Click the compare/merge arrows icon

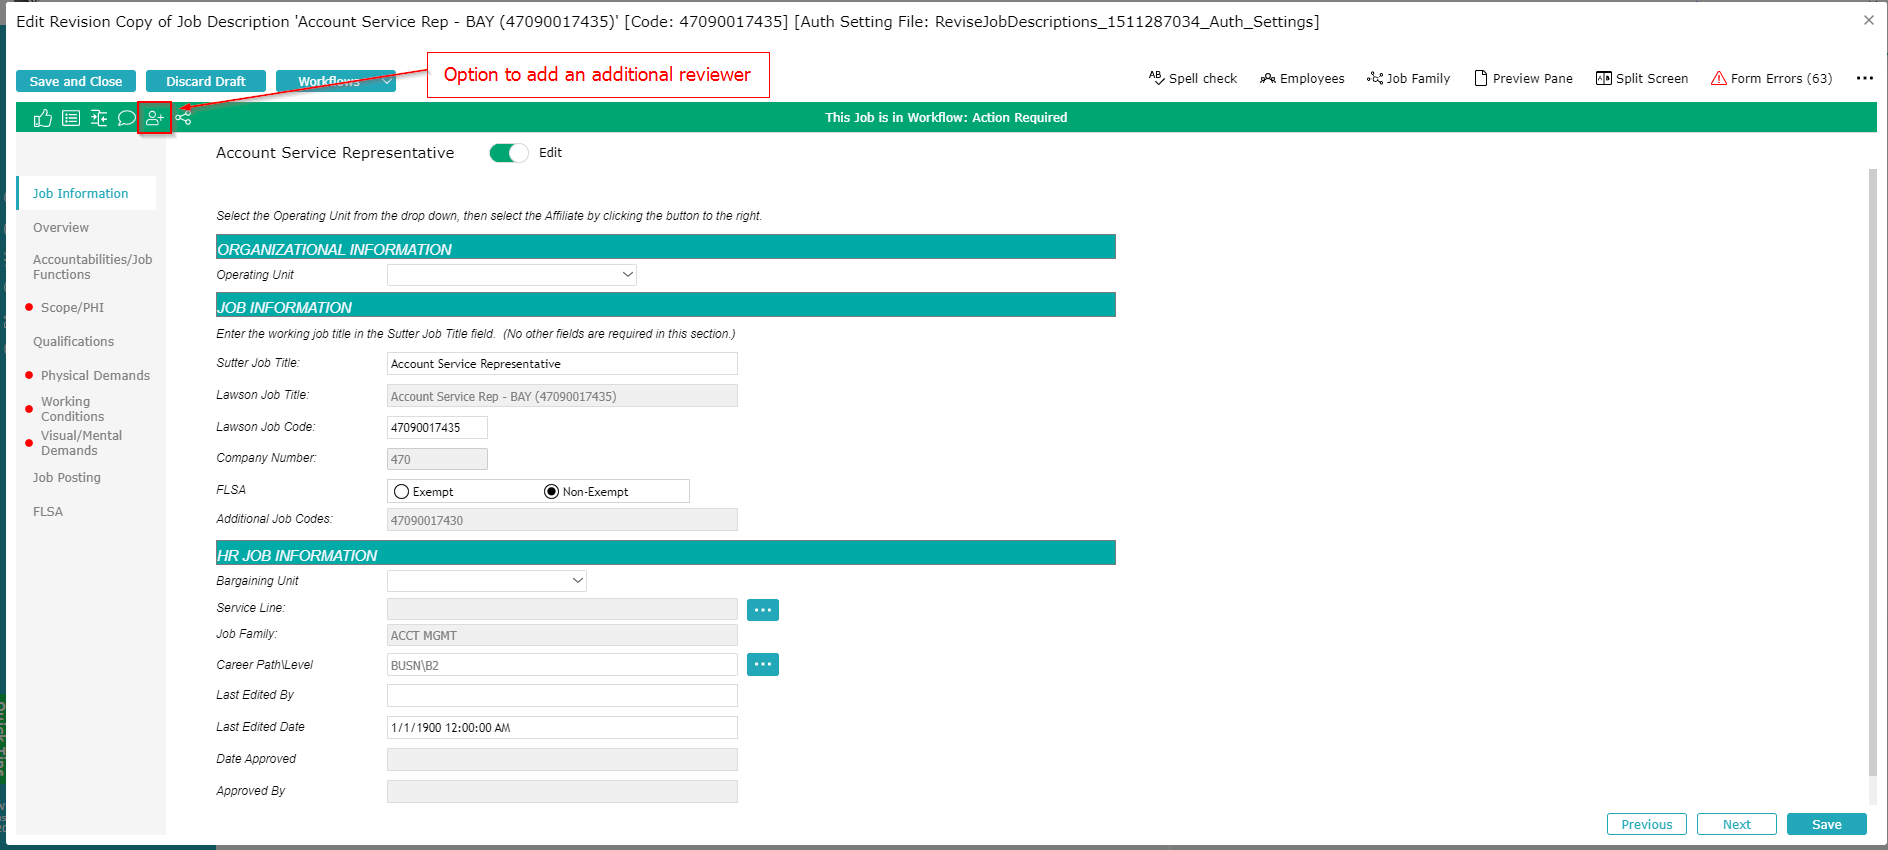(99, 118)
